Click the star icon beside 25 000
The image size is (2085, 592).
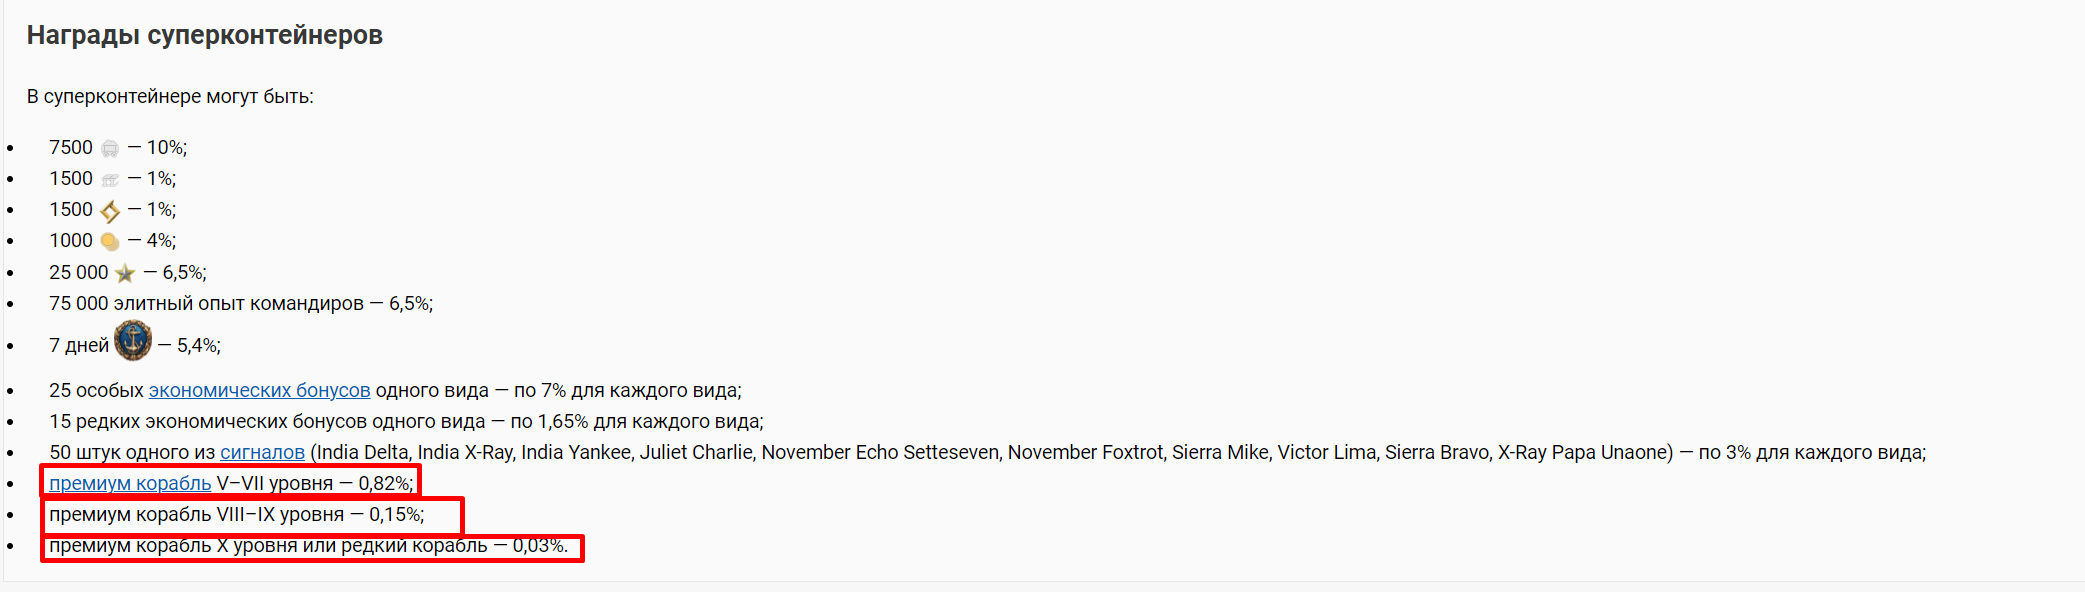point(125,273)
